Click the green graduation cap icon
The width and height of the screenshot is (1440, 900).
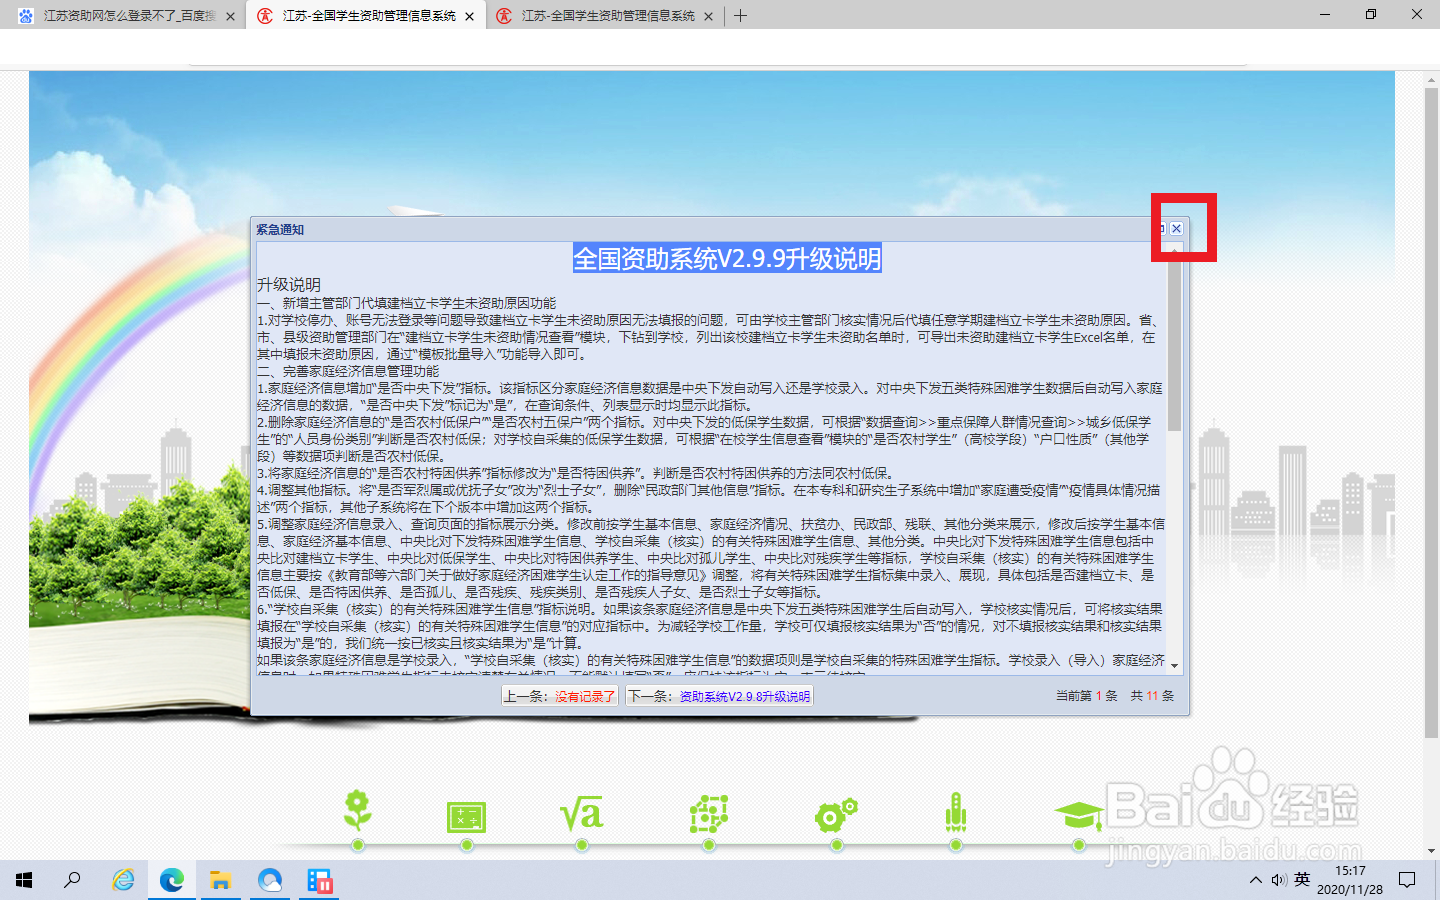1079,816
